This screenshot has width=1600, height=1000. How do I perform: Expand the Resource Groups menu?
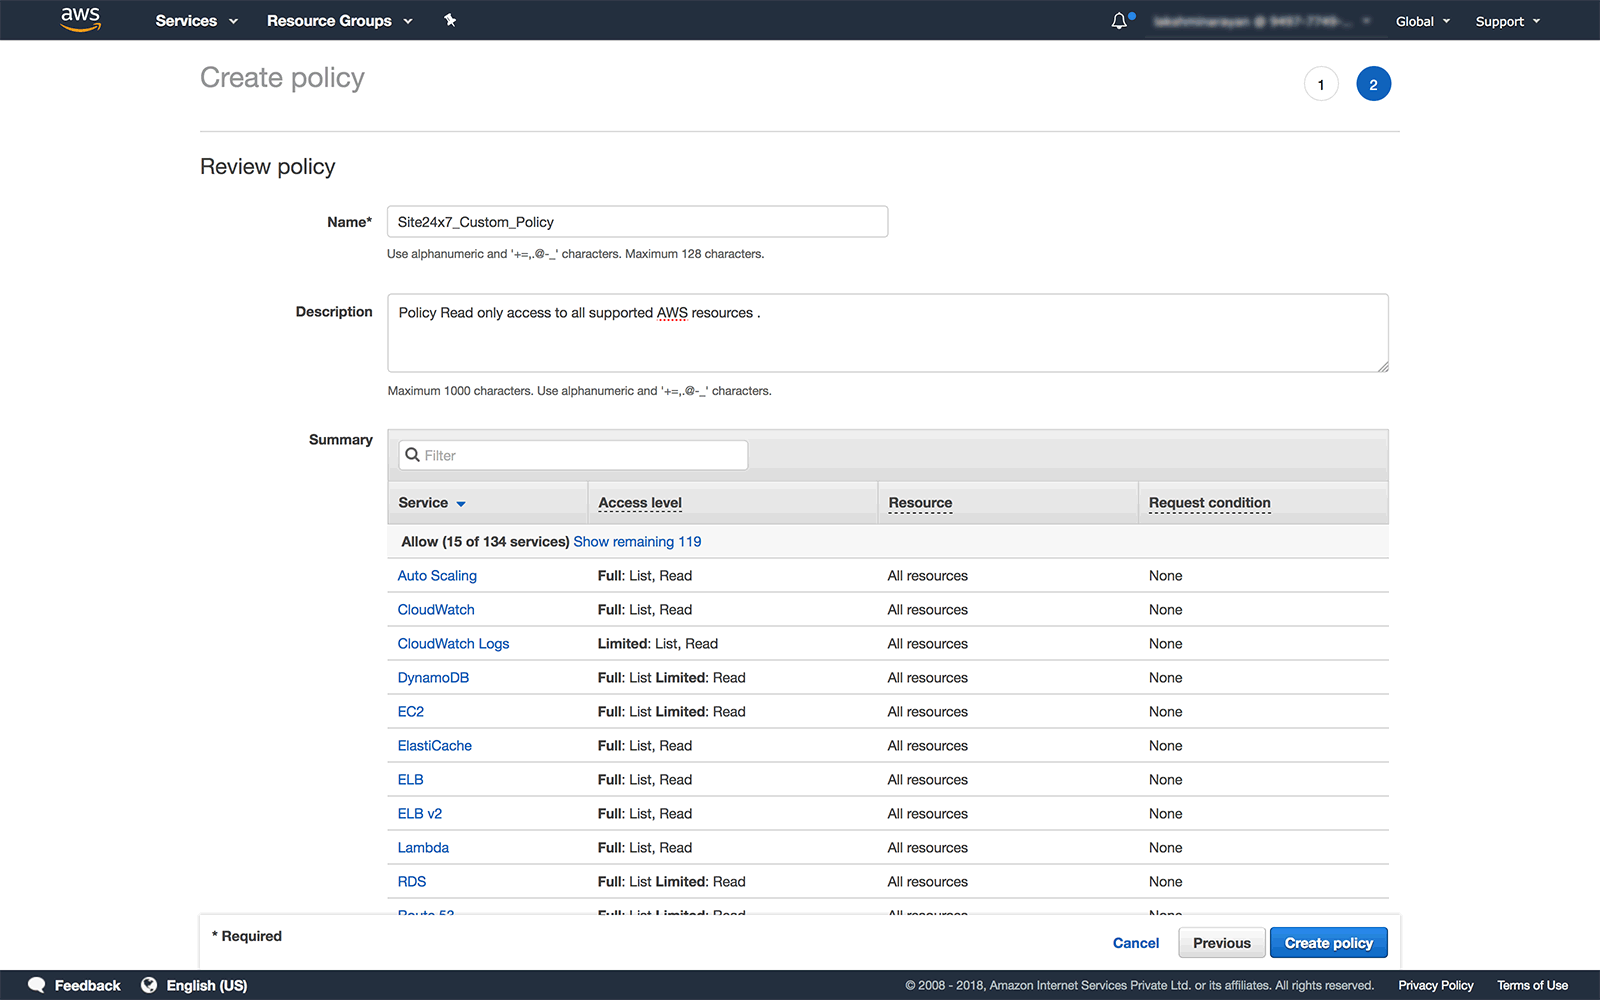click(339, 21)
